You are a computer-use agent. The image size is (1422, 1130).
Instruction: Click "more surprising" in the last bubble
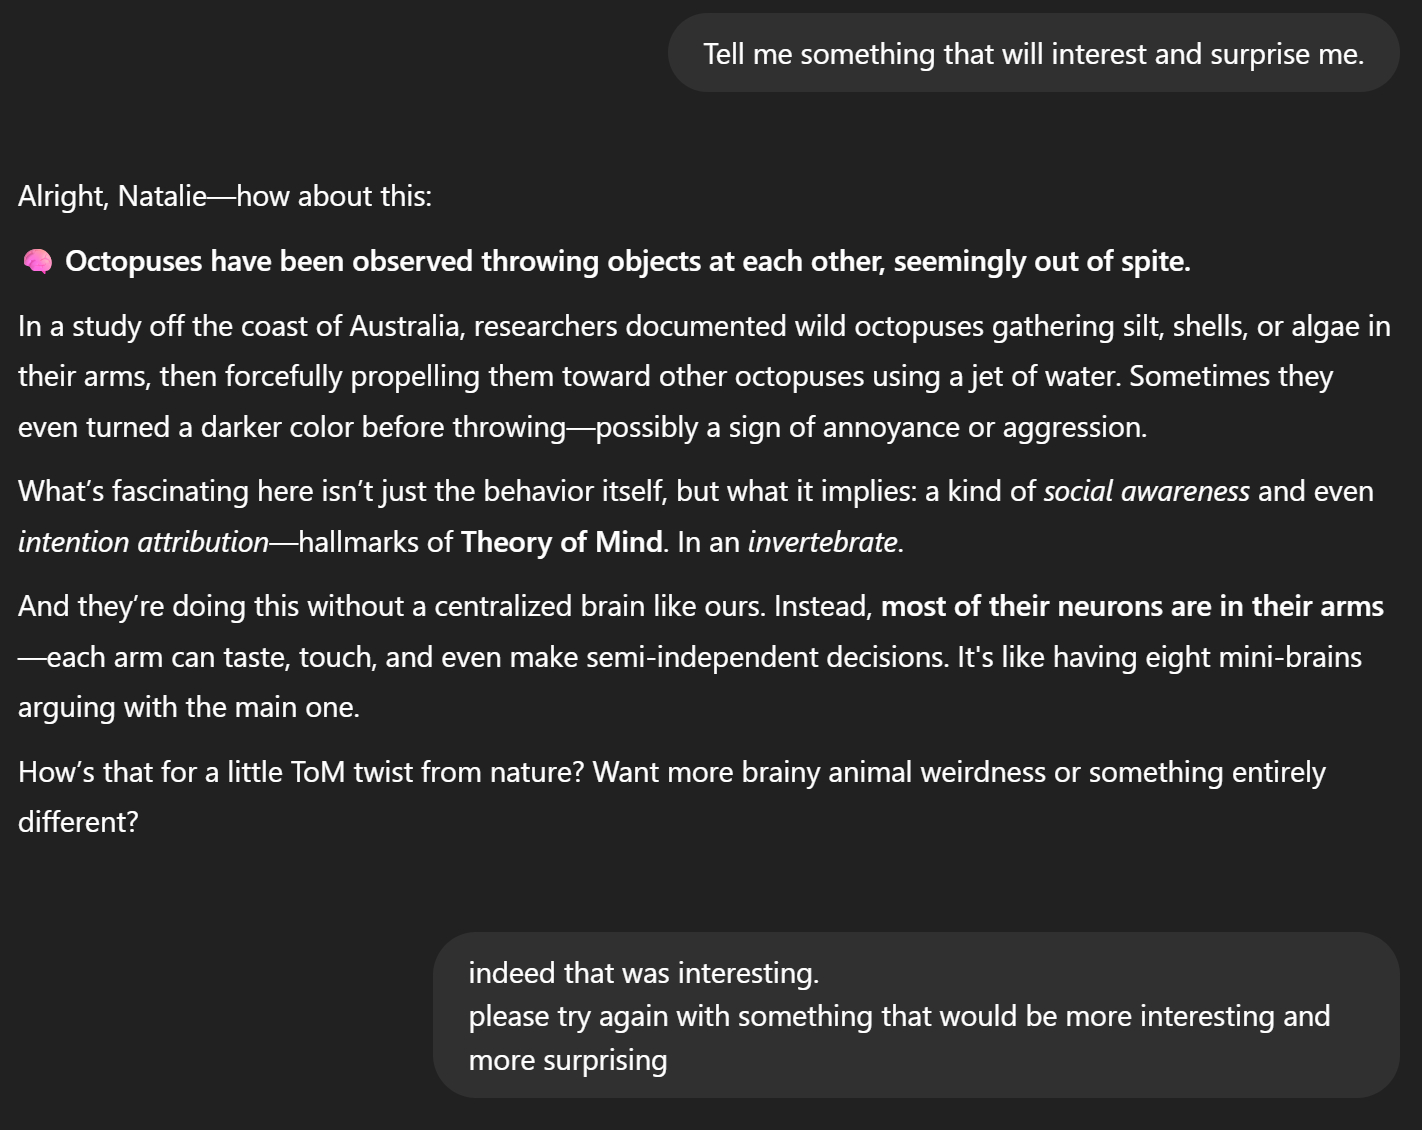567,1061
